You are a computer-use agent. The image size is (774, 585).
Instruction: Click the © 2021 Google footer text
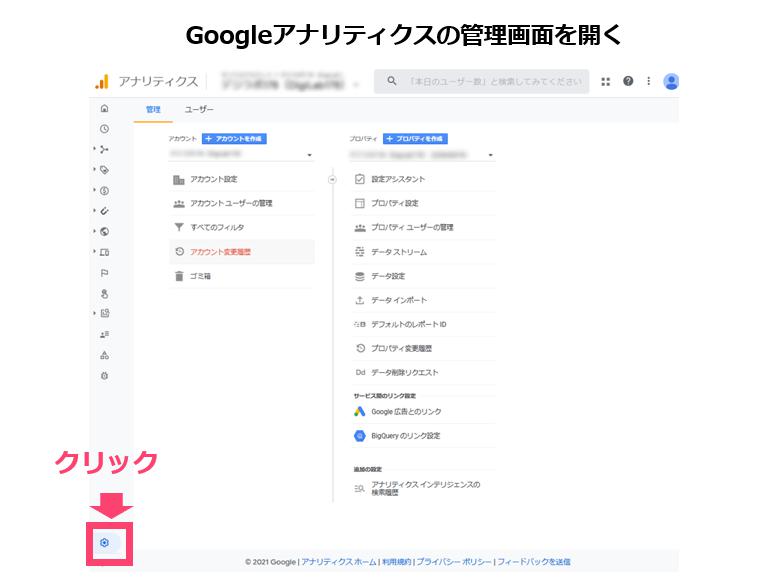coord(270,562)
